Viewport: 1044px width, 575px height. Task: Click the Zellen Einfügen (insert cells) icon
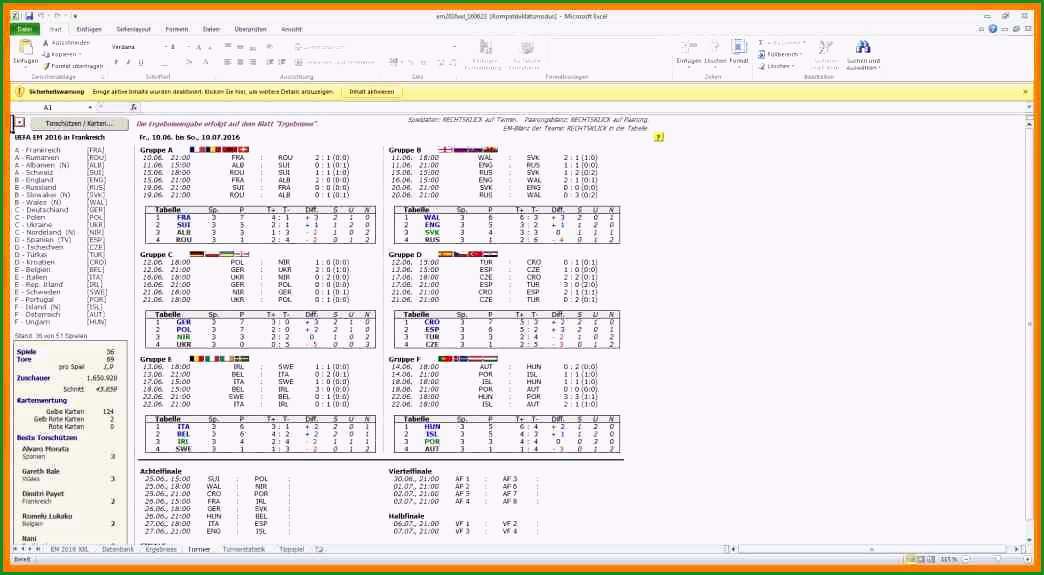click(x=688, y=47)
